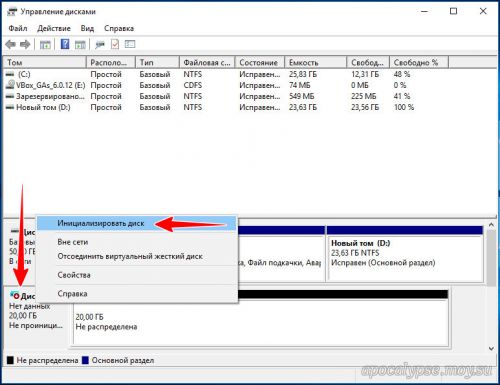Click the Disk Management title bar icon

12,12
